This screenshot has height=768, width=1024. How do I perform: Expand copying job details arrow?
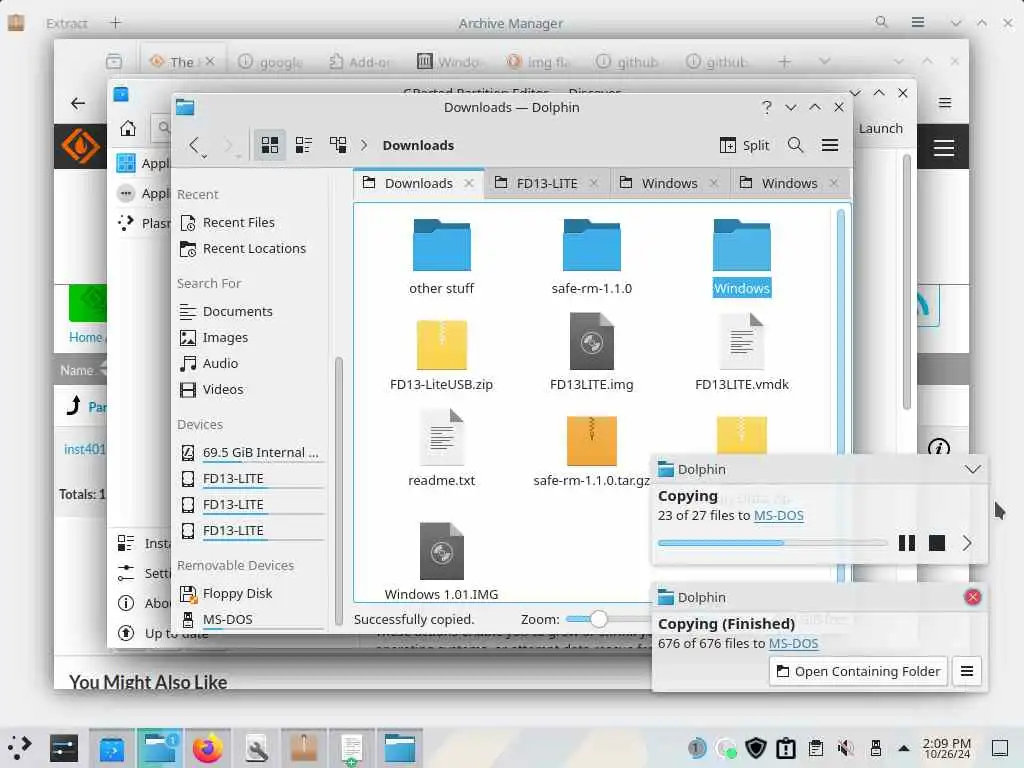click(x=967, y=543)
